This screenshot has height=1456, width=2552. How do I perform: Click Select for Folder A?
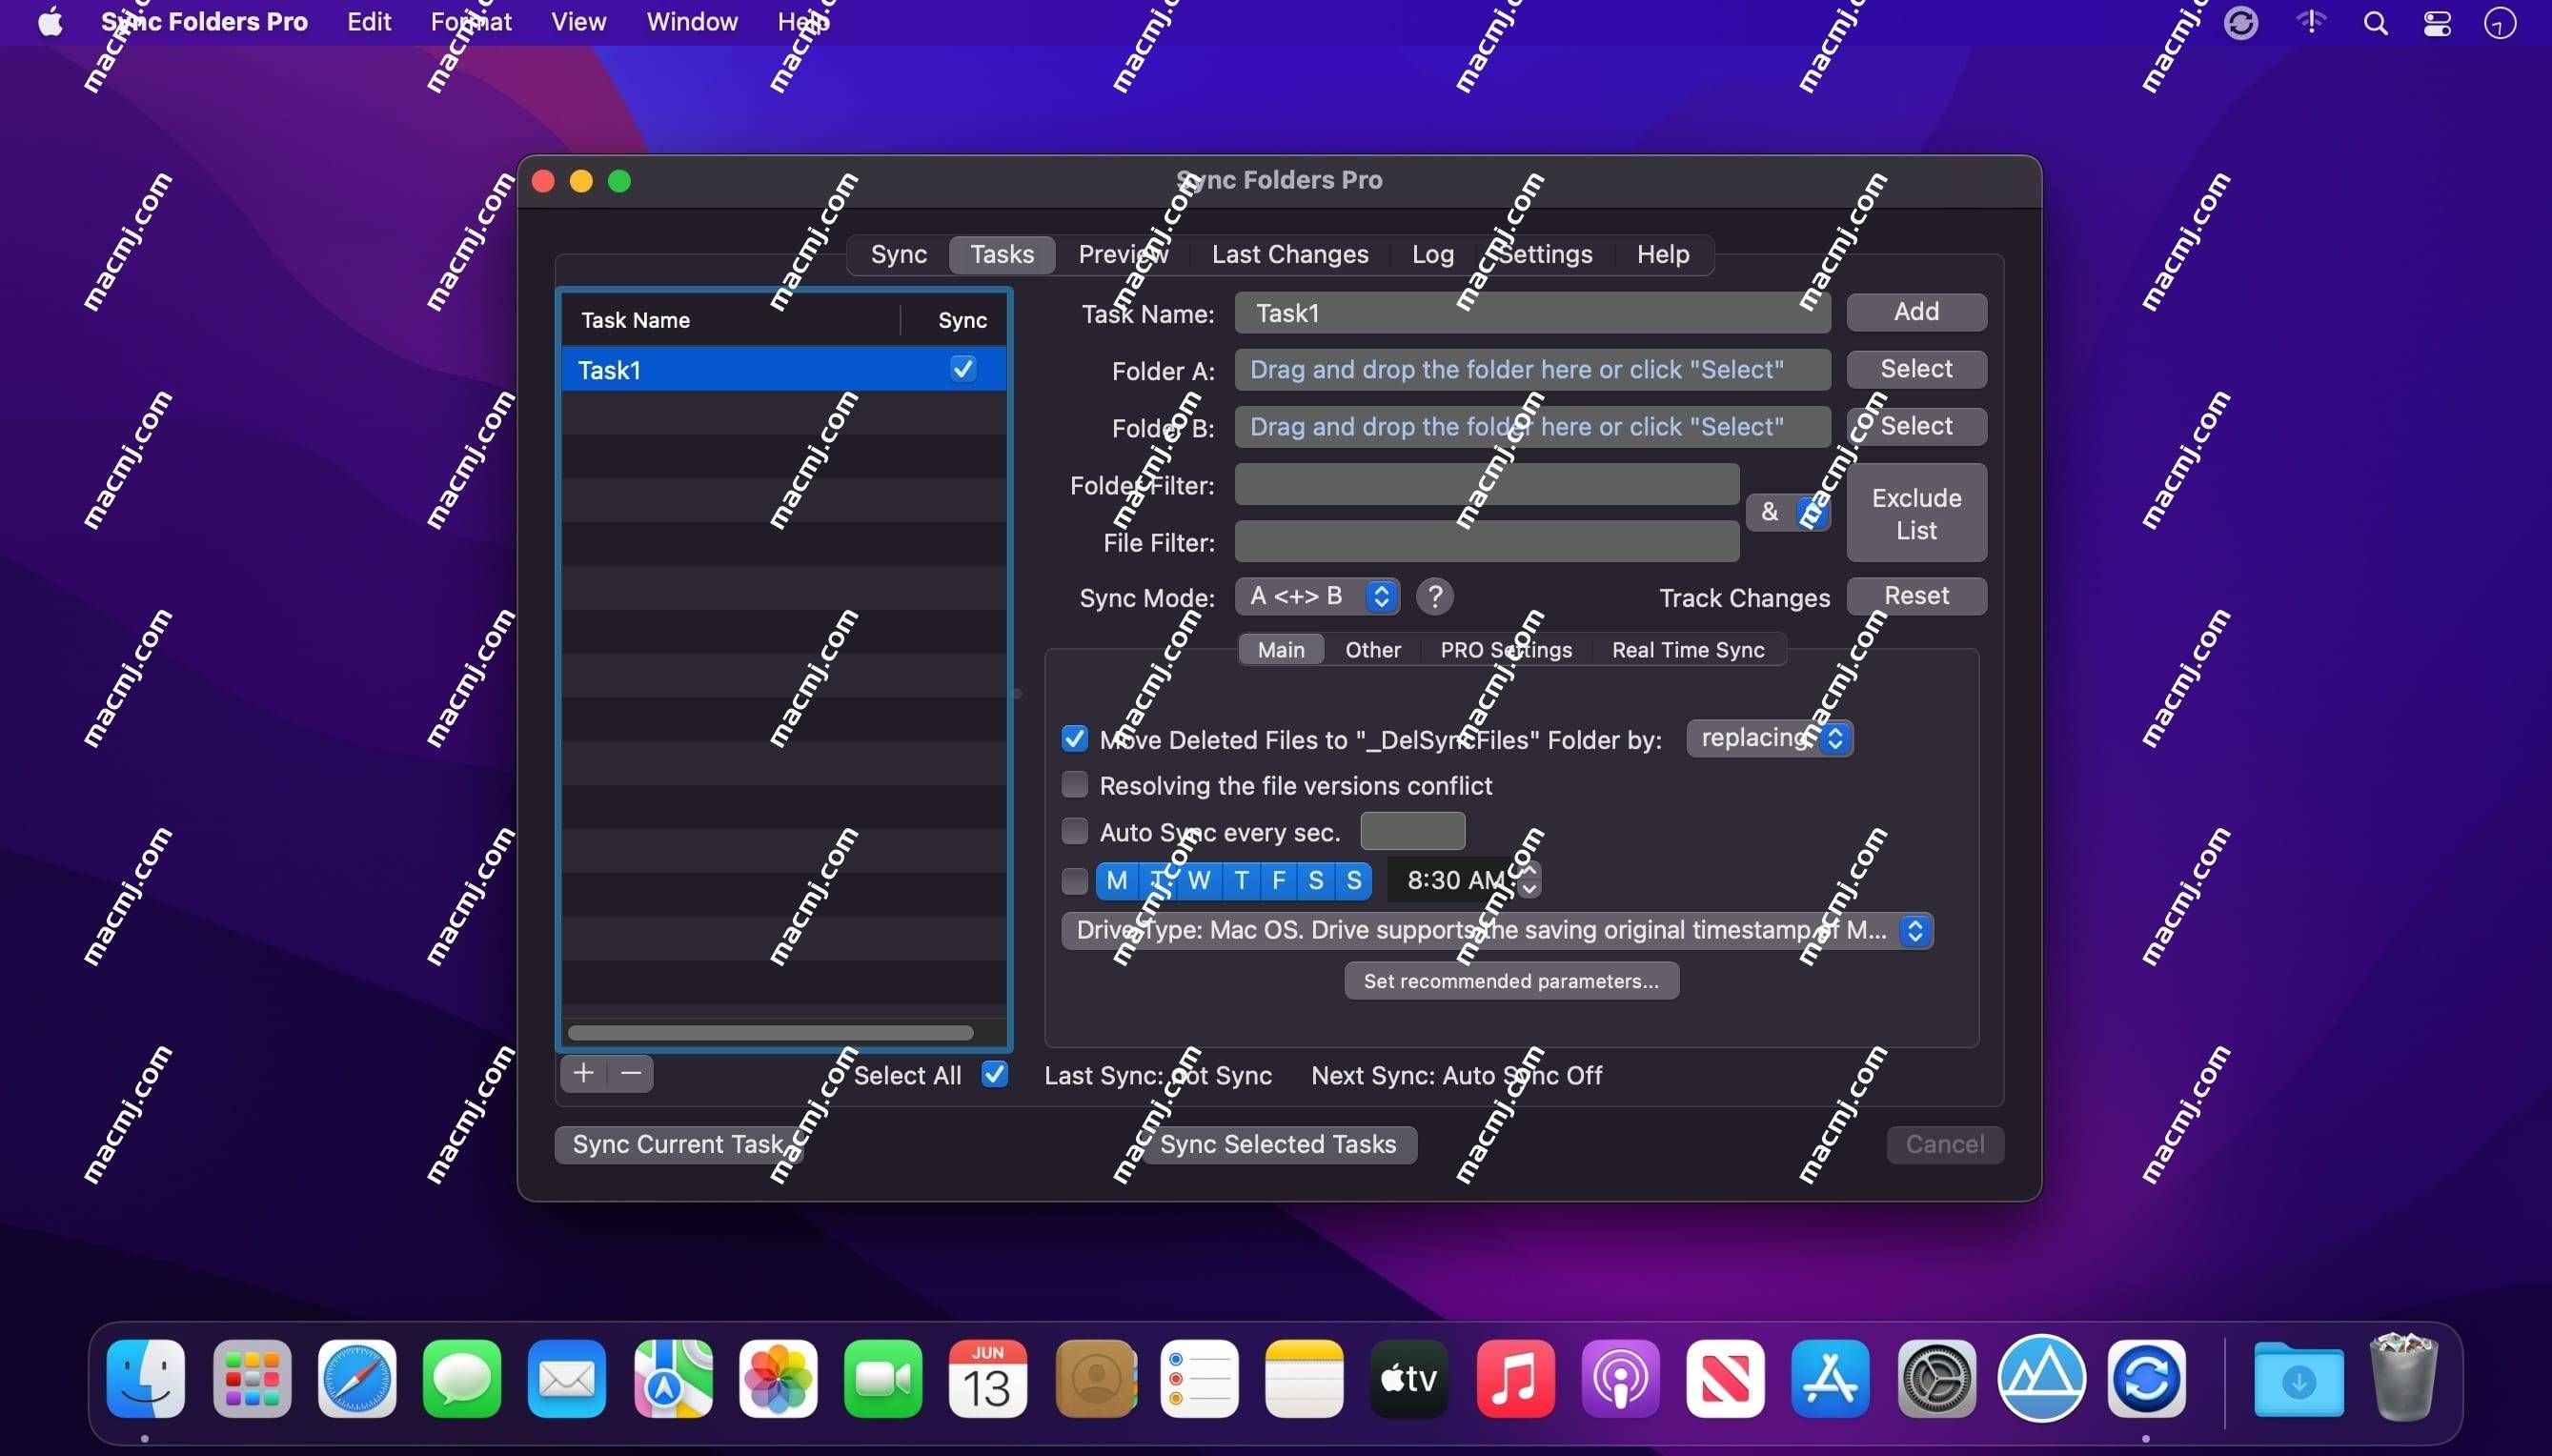(1916, 369)
